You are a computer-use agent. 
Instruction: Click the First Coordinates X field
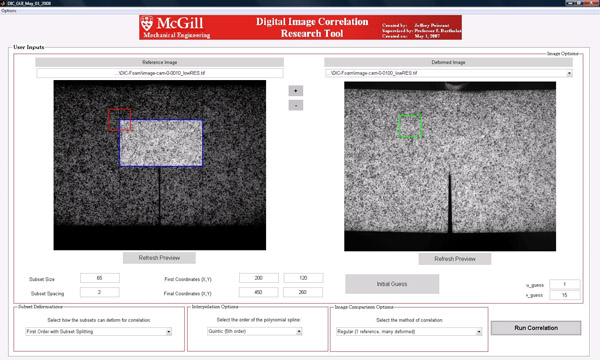pyautogui.click(x=259, y=278)
